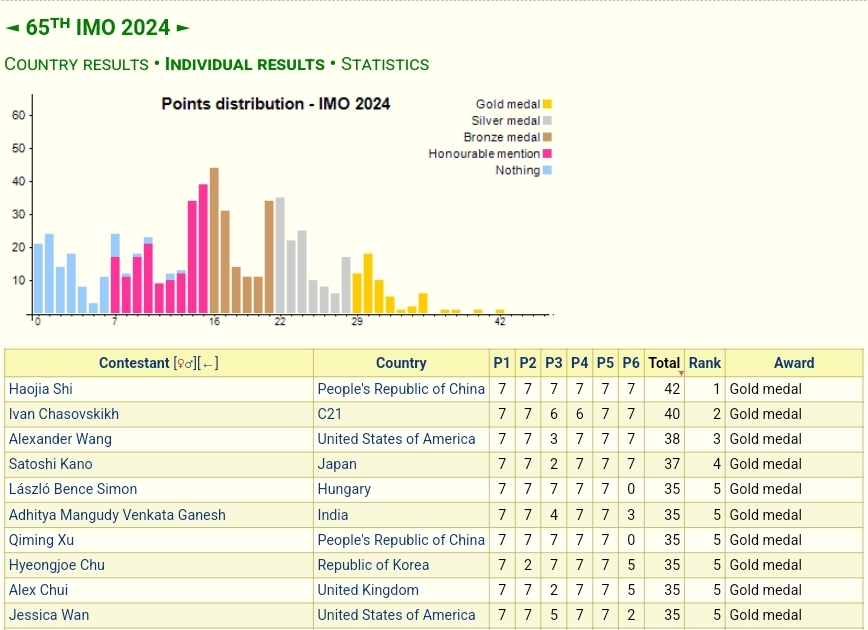Open the Country results tab

point(76,64)
